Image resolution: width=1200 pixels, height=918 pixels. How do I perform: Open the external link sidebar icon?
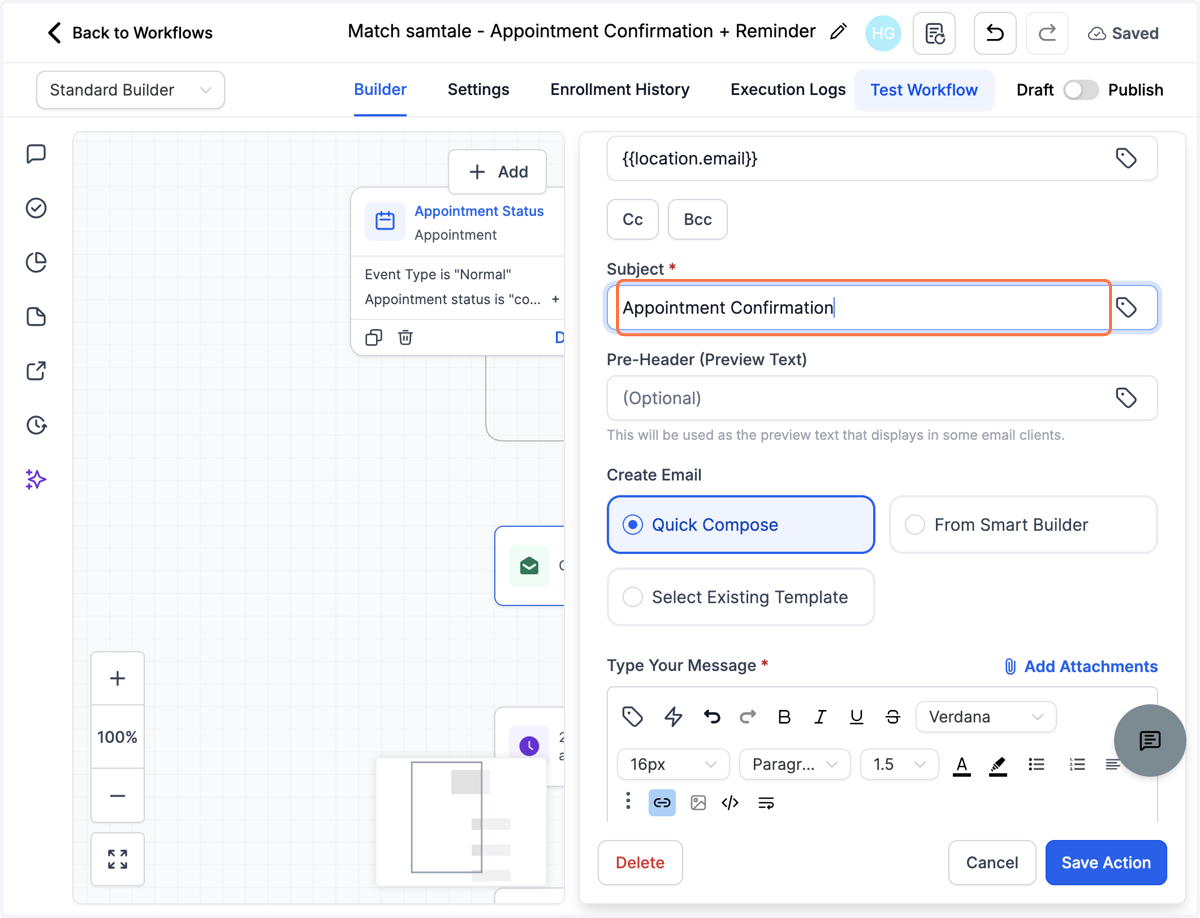(x=36, y=371)
